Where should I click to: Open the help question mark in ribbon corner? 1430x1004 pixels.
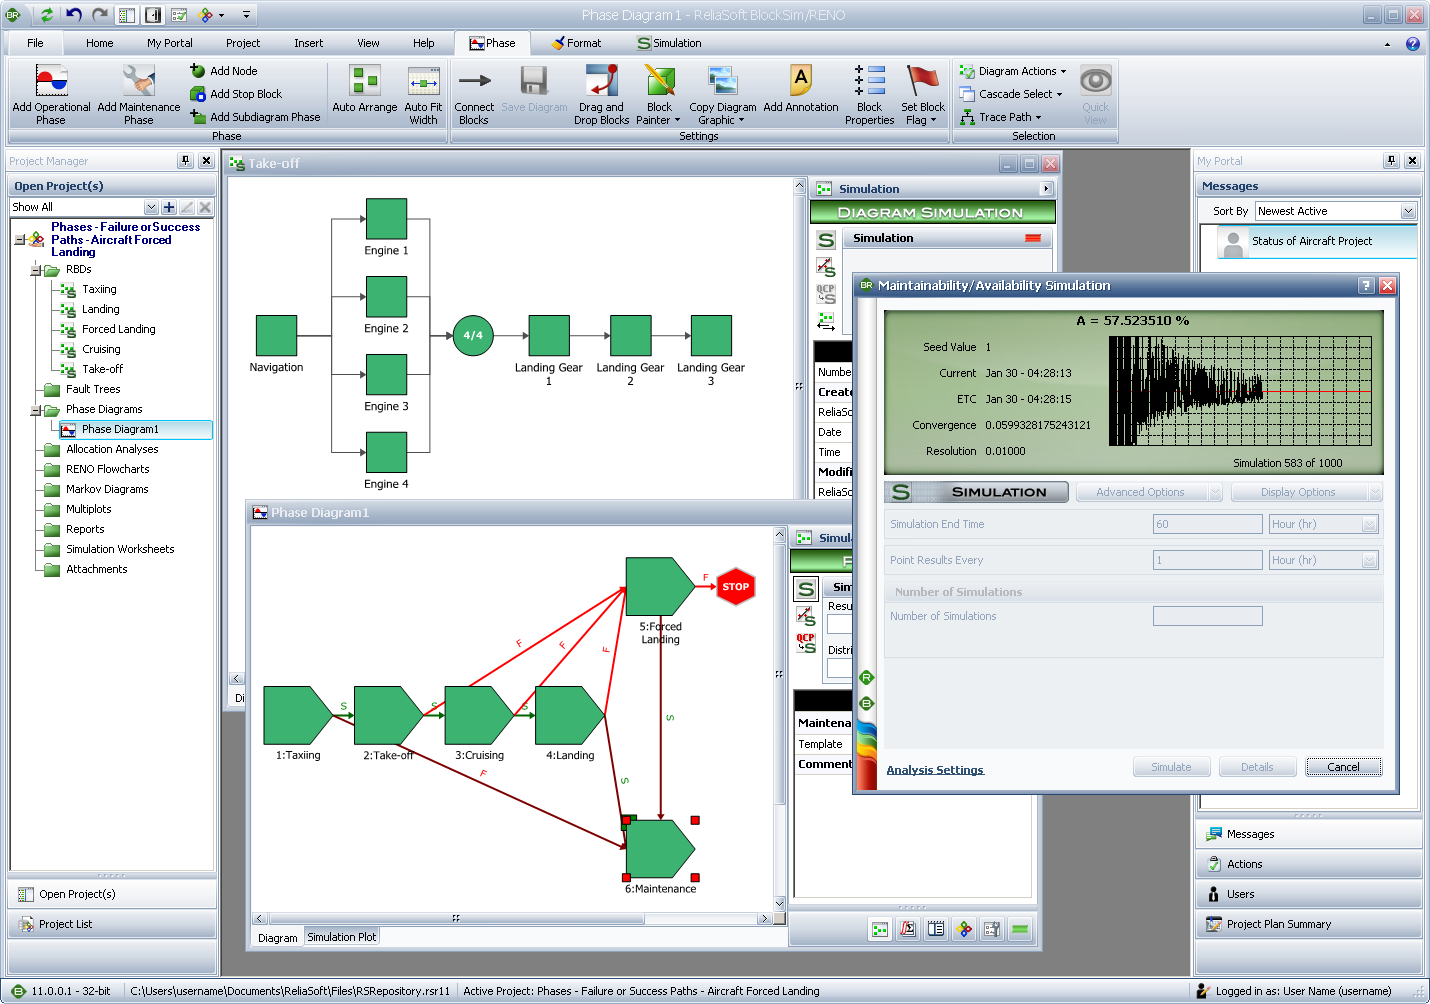(1412, 44)
